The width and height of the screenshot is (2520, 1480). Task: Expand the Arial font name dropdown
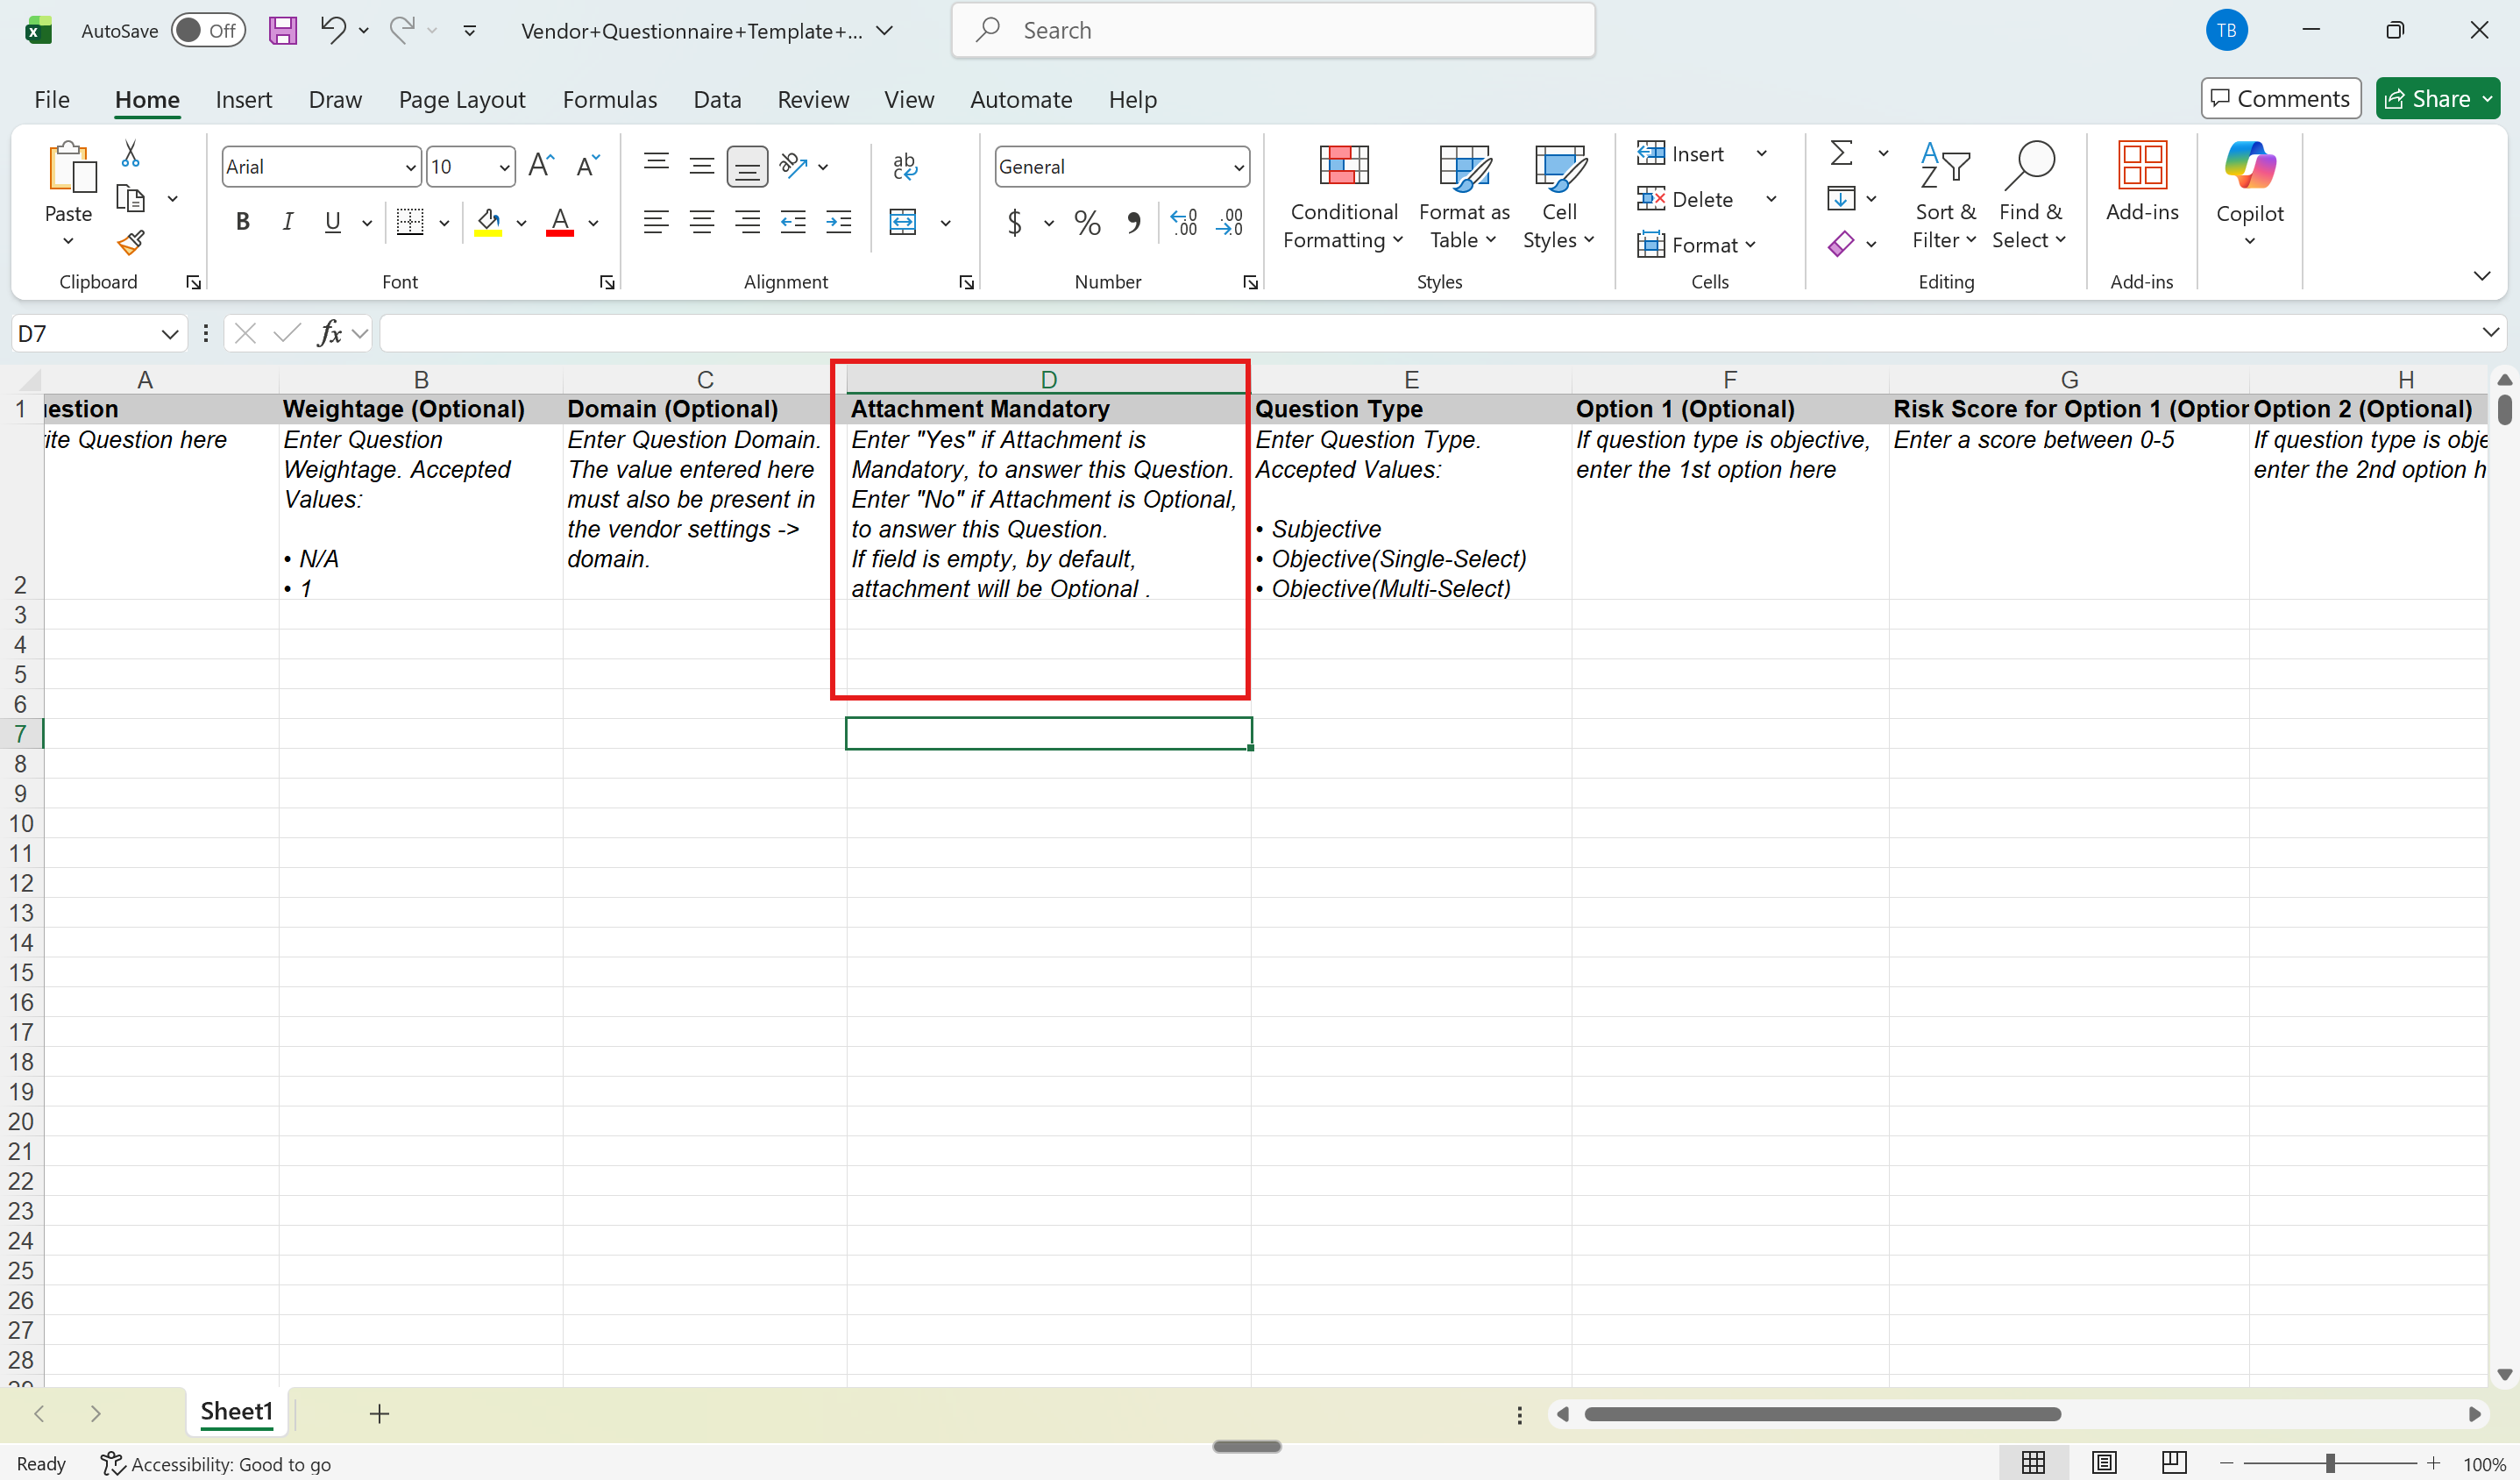(410, 167)
